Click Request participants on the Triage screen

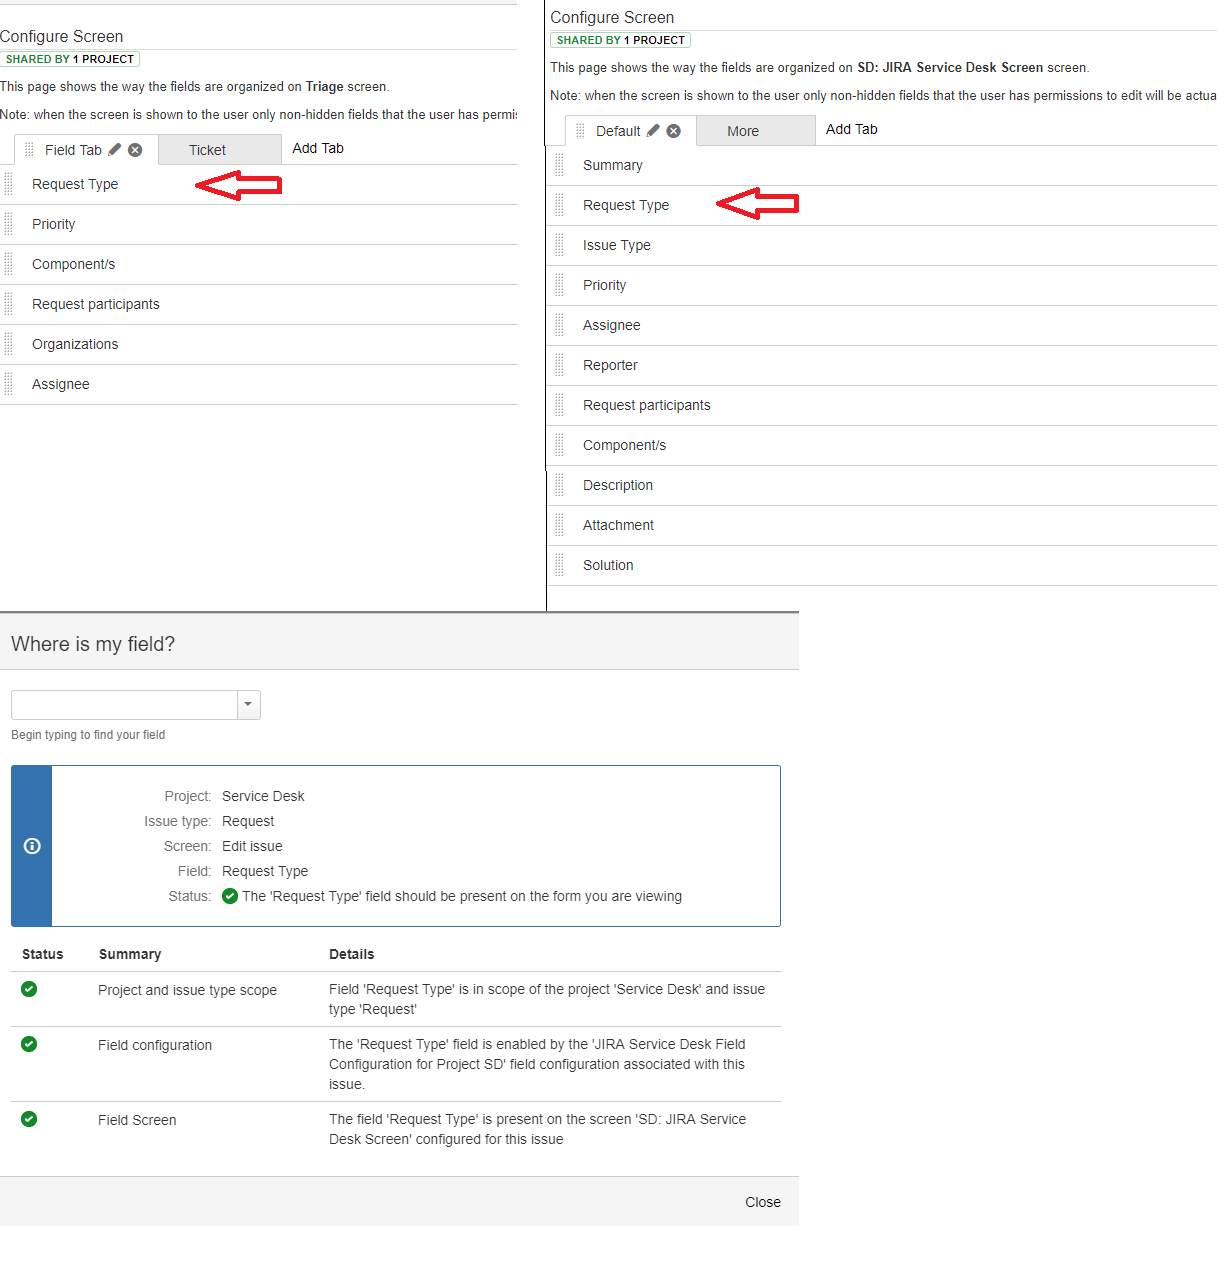pos(259,305)
